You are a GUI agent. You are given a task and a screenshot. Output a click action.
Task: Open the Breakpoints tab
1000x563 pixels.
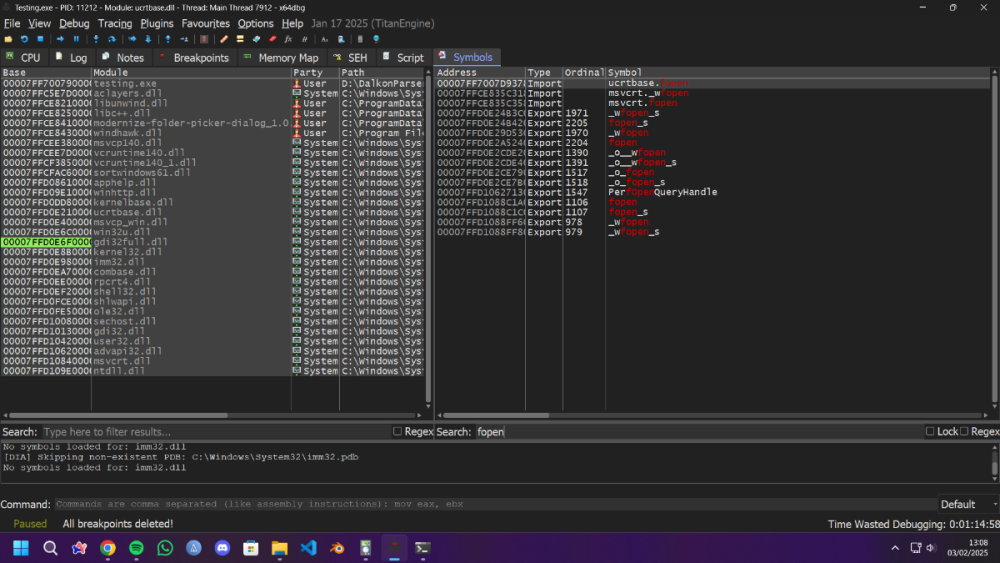193,58
